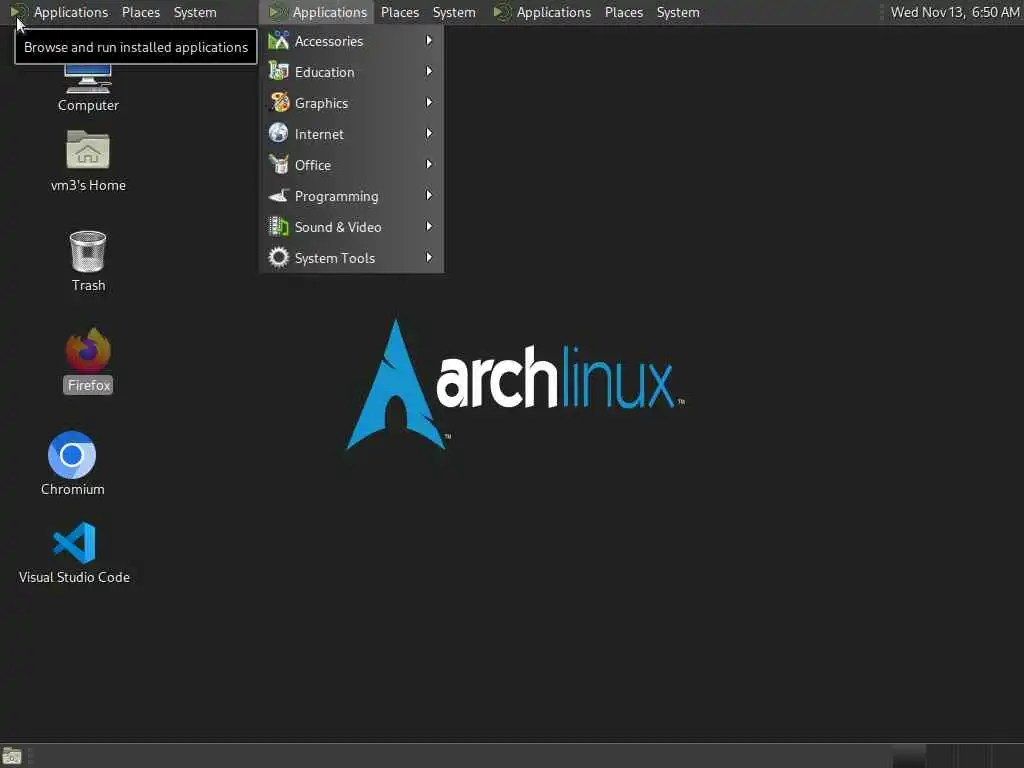Launch Firefox from the desktop
This screenshot has height=768, width=1024.
(x=88, y=360)
